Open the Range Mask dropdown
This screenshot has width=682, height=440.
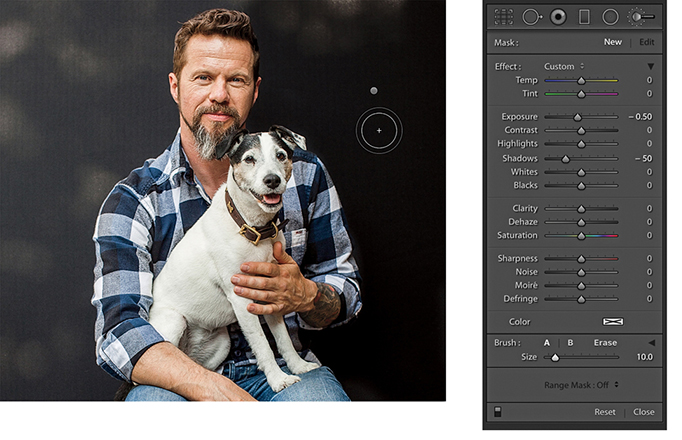point(581,384)
